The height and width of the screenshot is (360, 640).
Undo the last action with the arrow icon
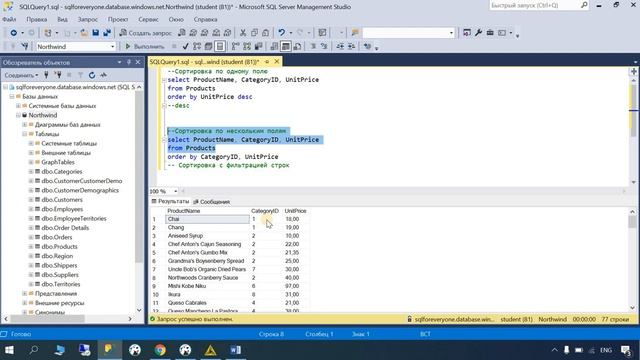pyautogui.click(x=282, y=33)
